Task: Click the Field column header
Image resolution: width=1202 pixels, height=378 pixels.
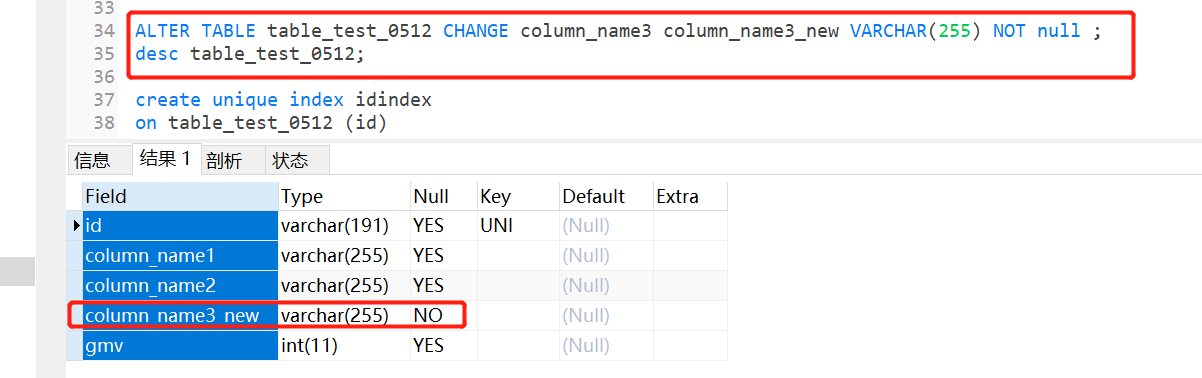Action: click(x=180, y=196)
